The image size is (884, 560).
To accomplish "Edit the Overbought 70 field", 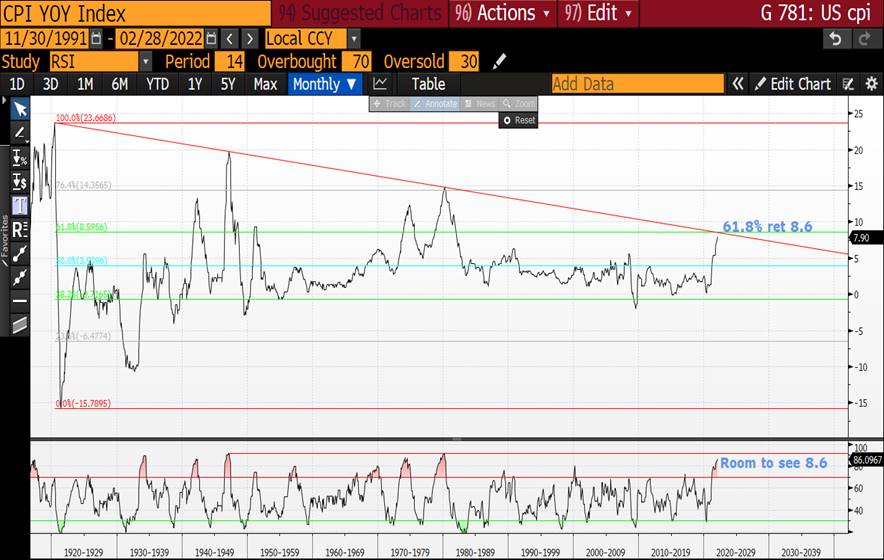I will pos(357,61).
